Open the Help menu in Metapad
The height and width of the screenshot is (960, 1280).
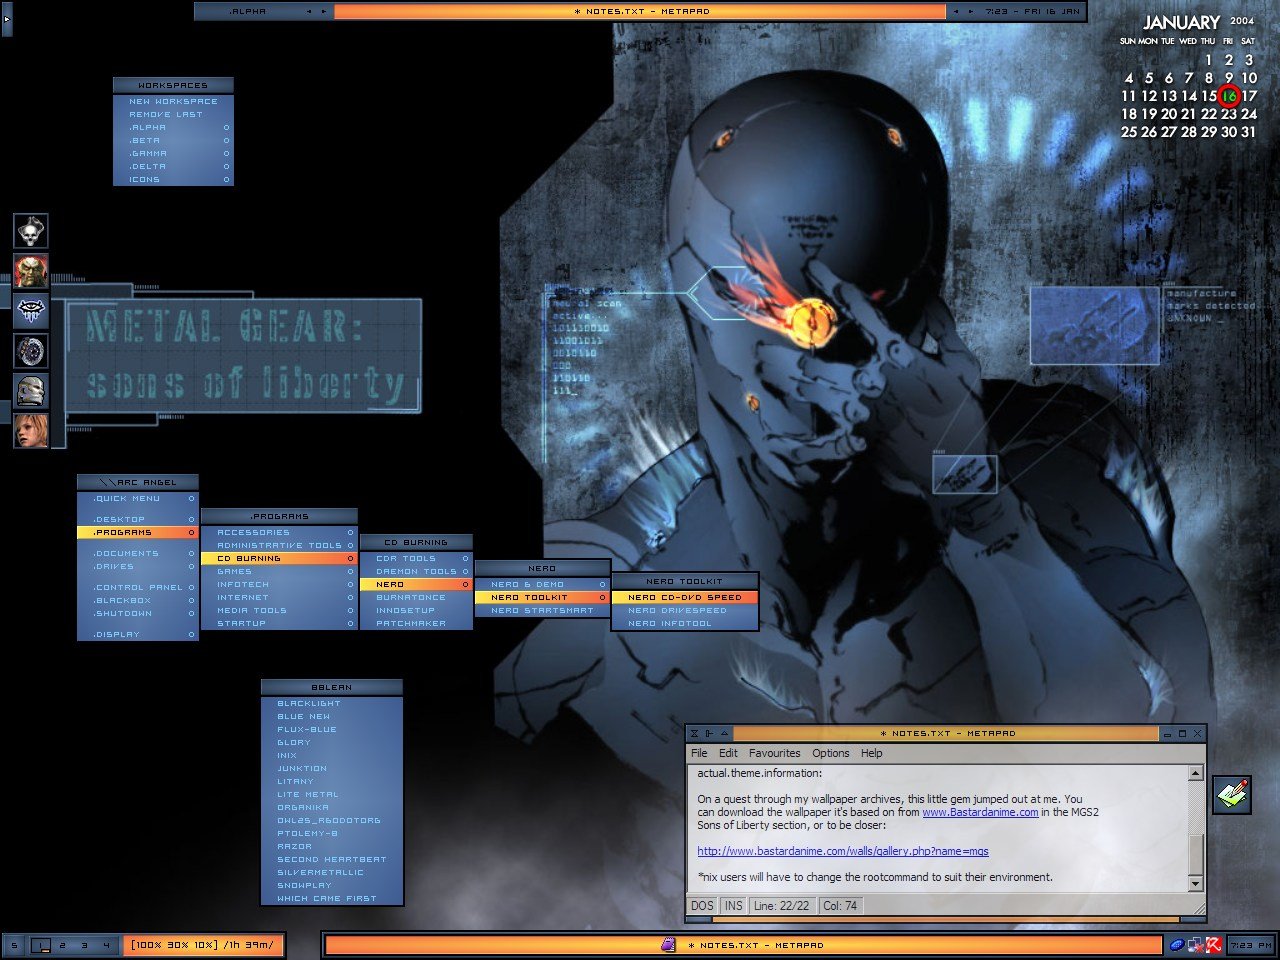click(872, 753)
